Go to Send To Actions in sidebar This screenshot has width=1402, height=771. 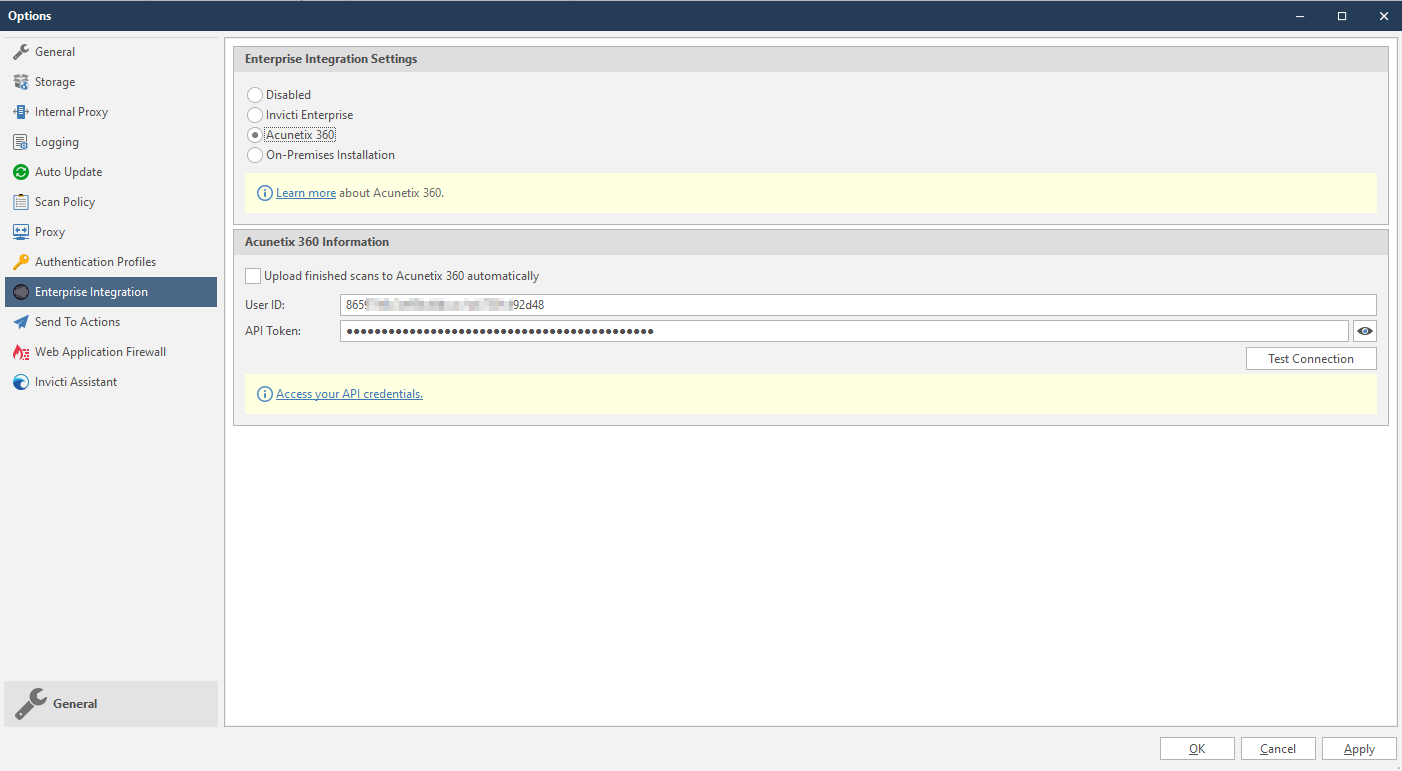click(111, 322)
